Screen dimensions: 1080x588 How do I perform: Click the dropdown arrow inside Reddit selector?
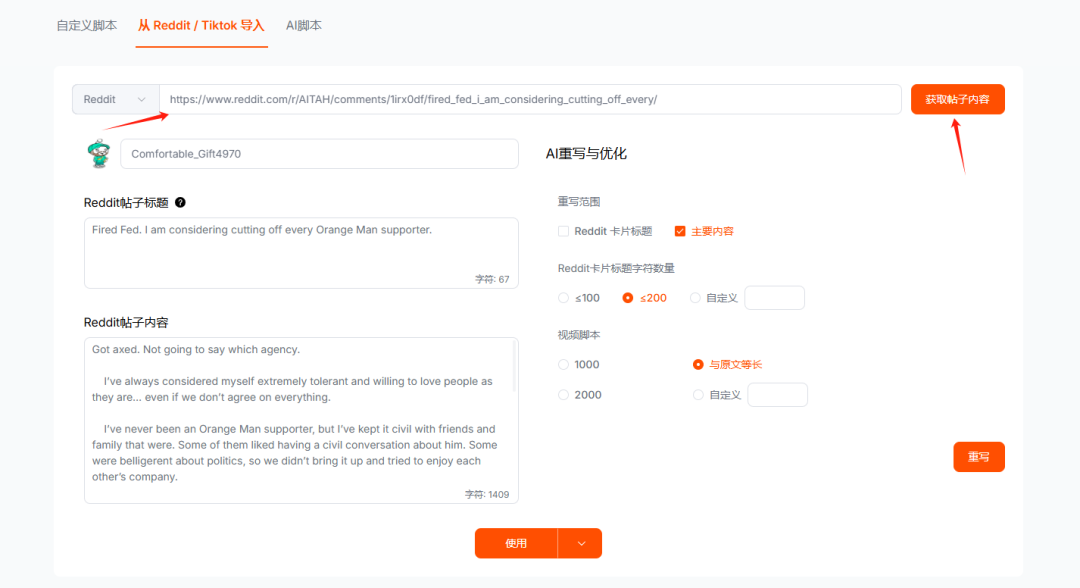click(x=141, y=99)
